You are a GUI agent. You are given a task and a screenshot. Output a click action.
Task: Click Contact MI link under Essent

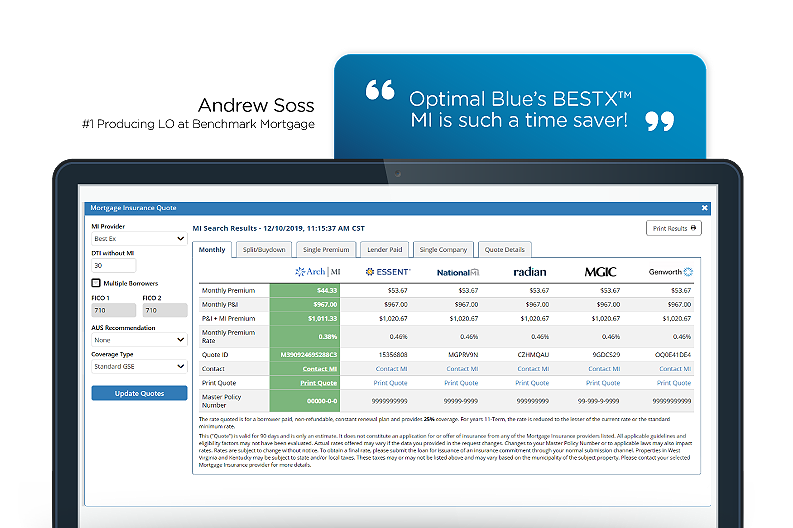click(x=390, y=369)
